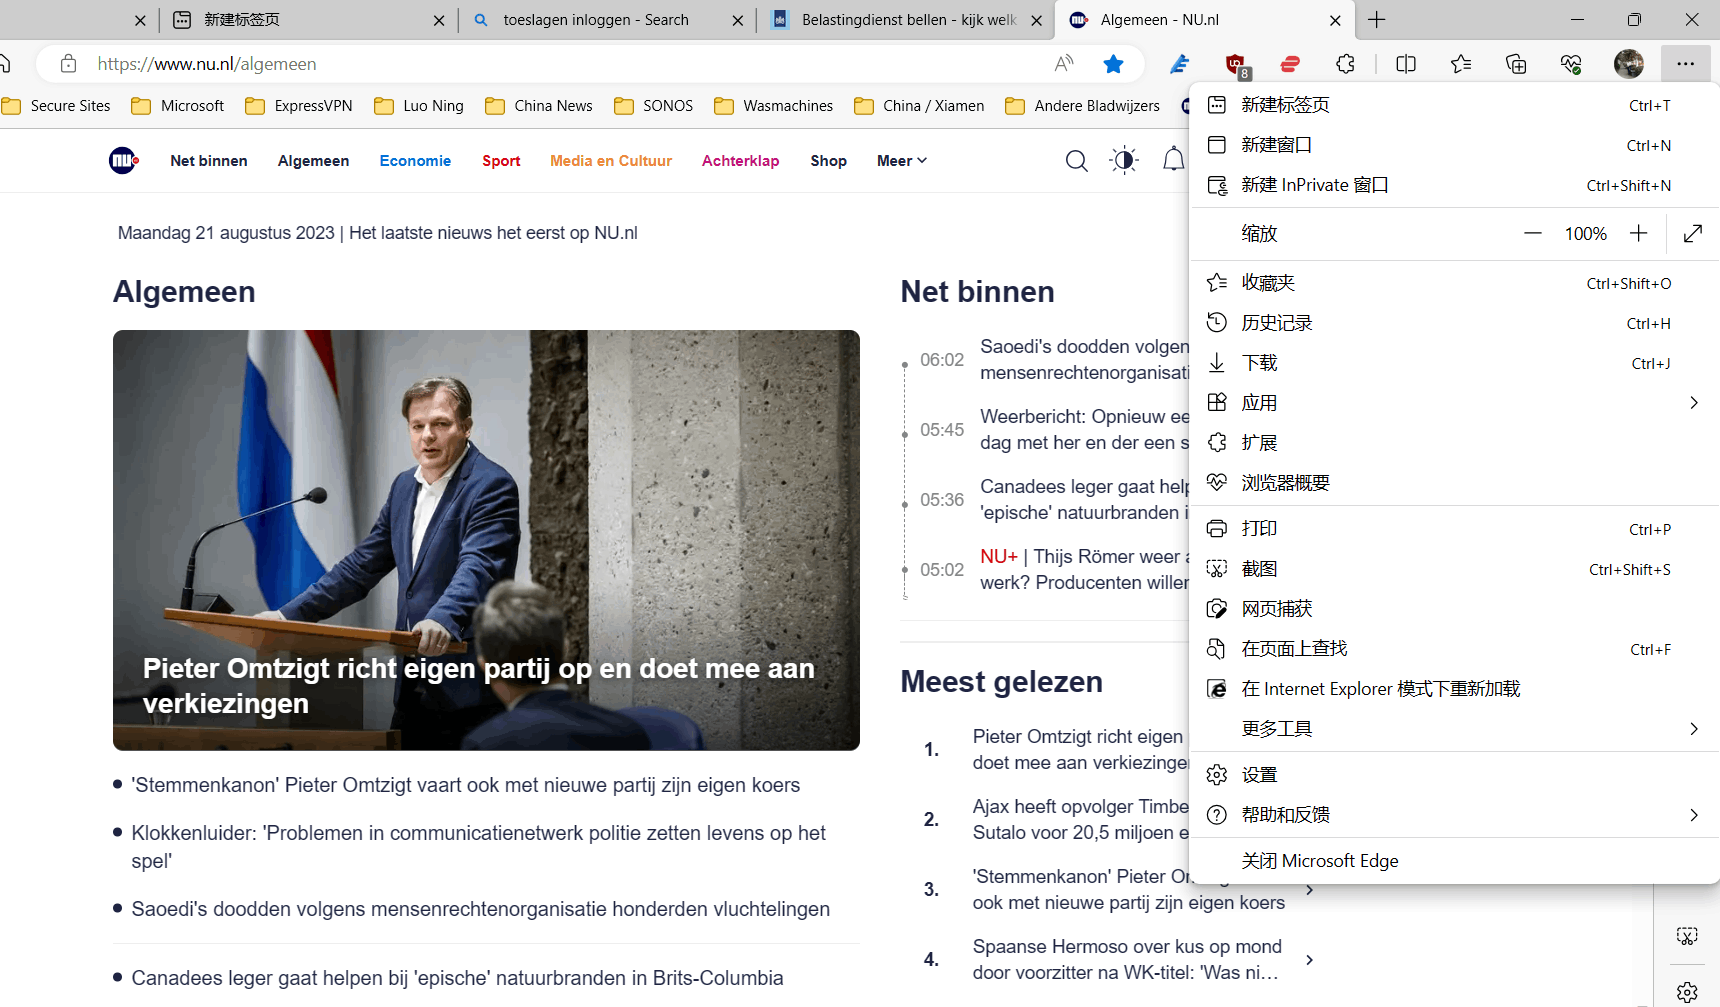Open the China News bookmarks folder
The image size is (1720, 1007).
click(539, 106)
